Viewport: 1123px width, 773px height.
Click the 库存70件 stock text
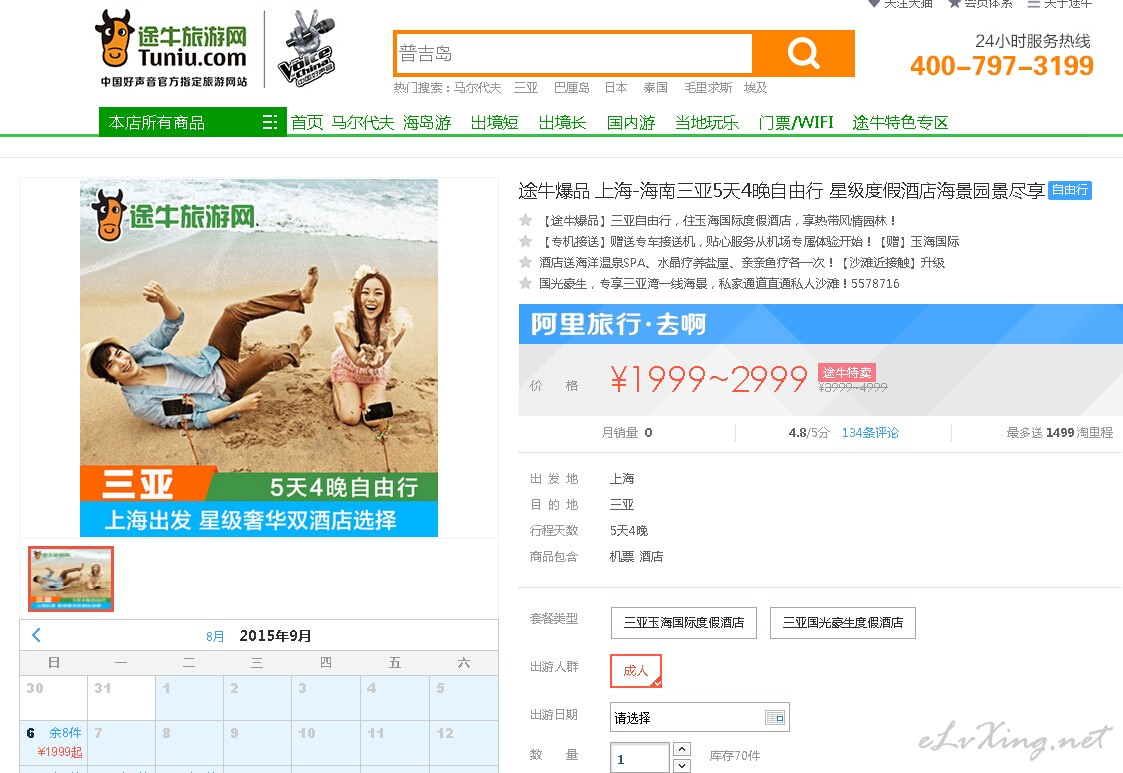point(734,755)
